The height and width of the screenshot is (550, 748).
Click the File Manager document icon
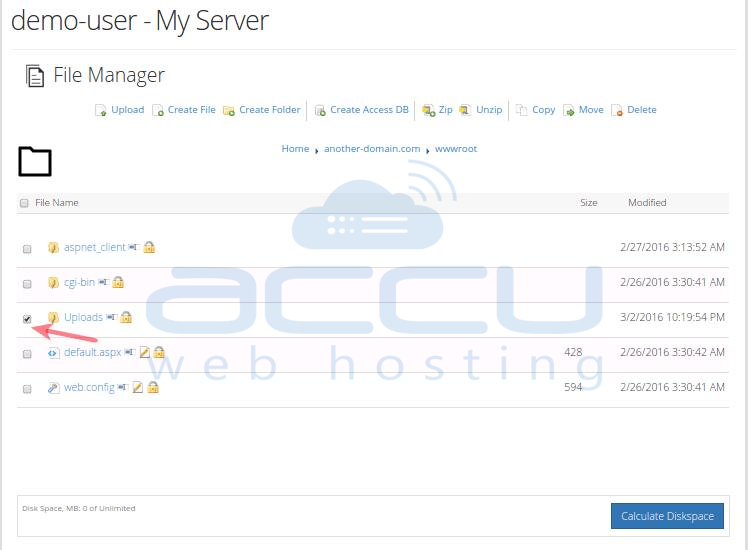click(35, 76)
